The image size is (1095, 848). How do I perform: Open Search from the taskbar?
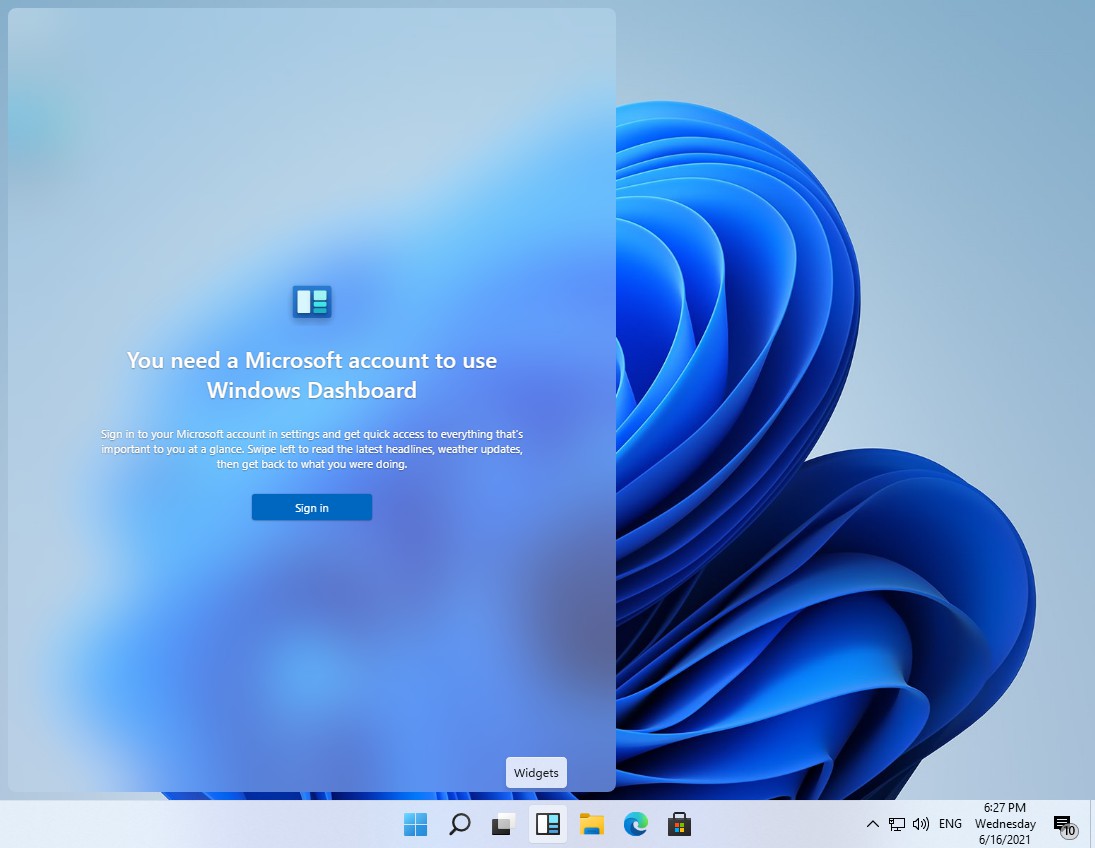click(x=460, y=824)
